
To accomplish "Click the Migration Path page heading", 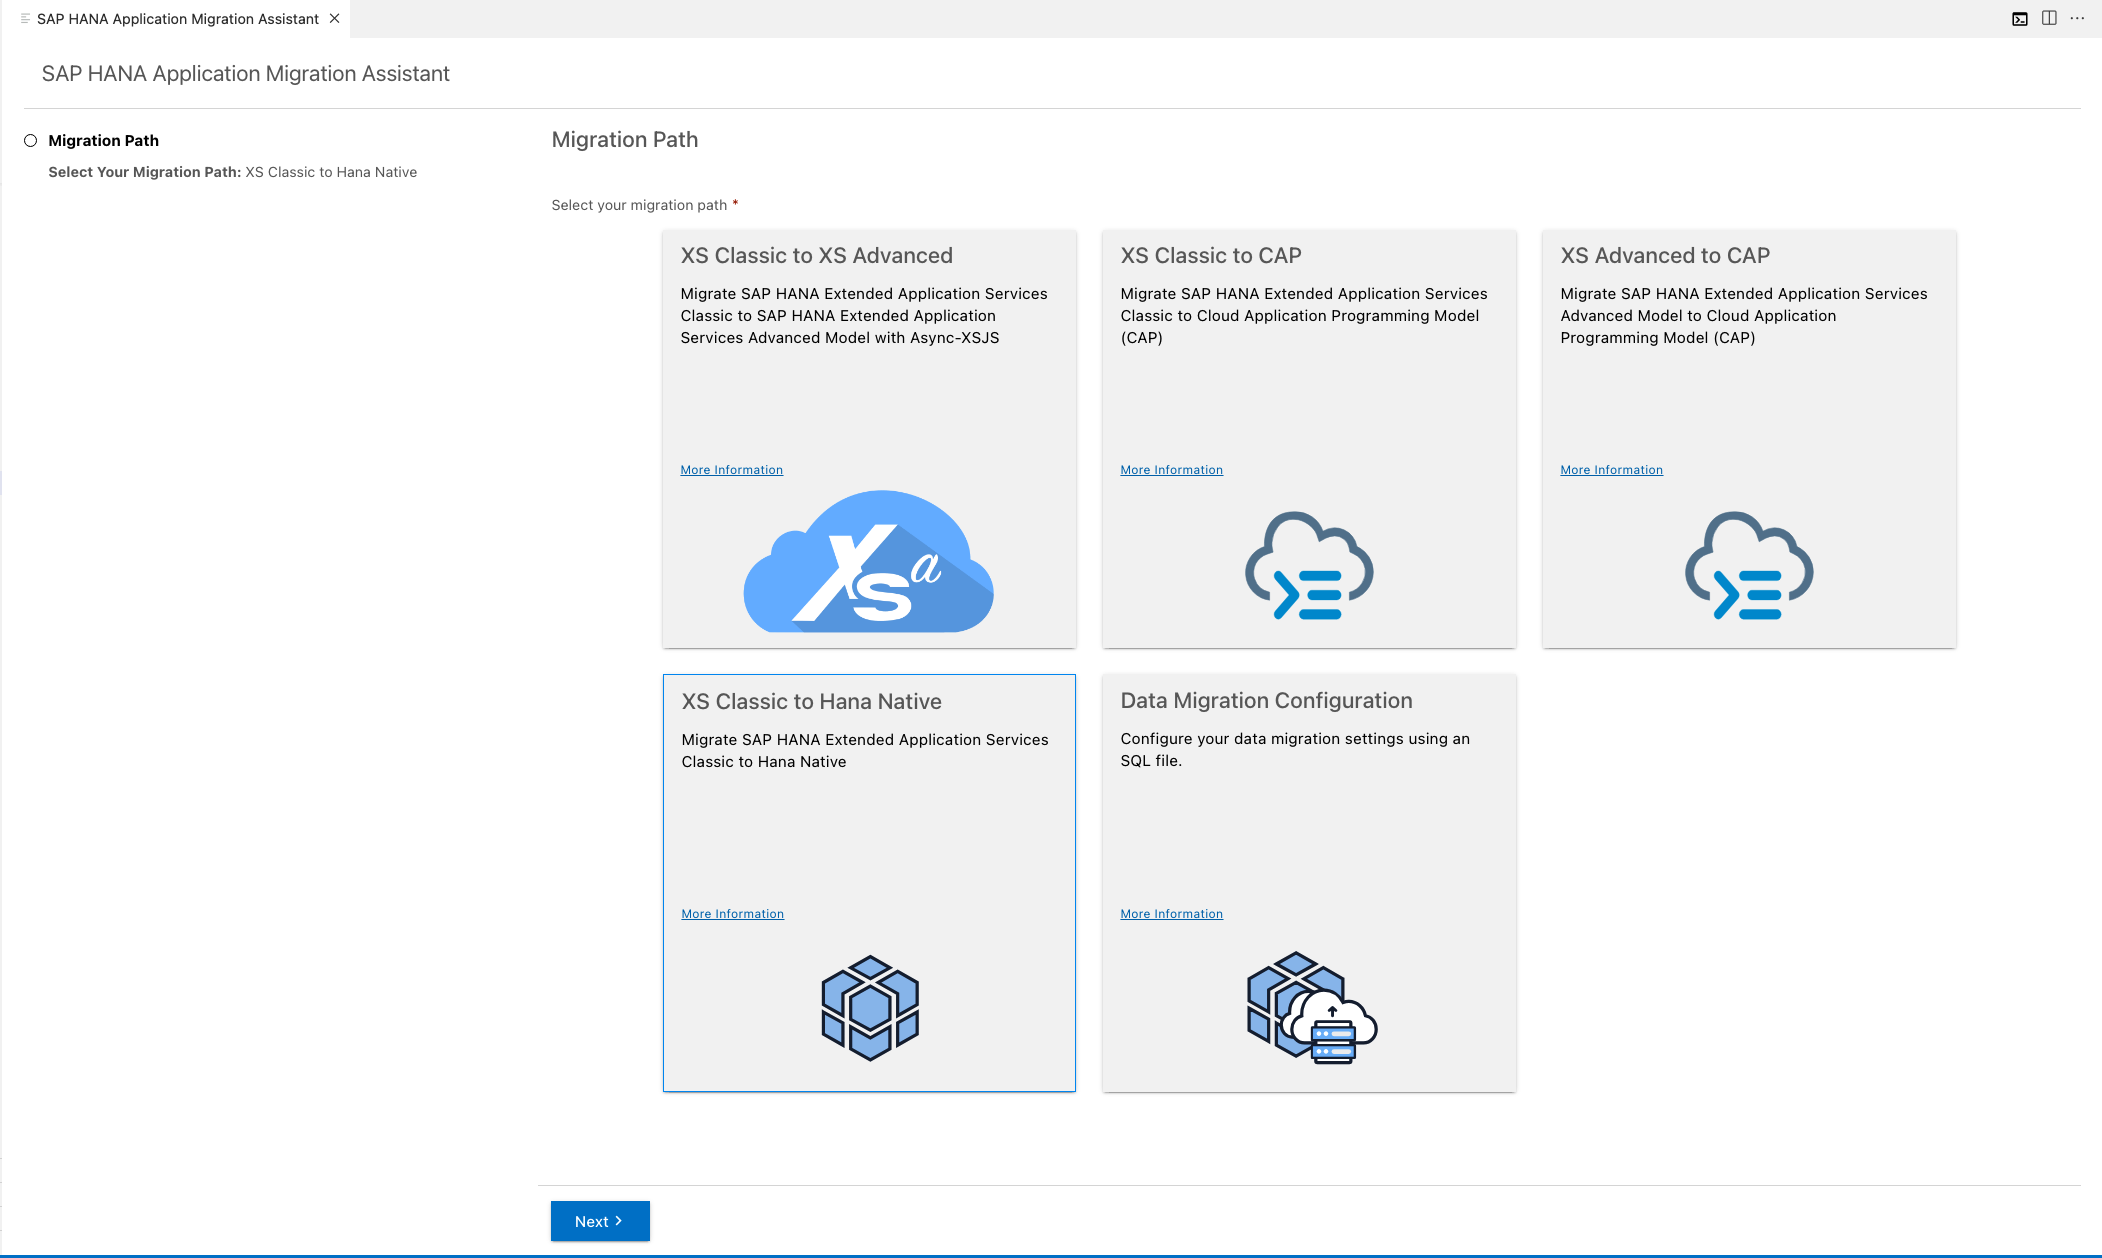I will click(x=625, y=140).
